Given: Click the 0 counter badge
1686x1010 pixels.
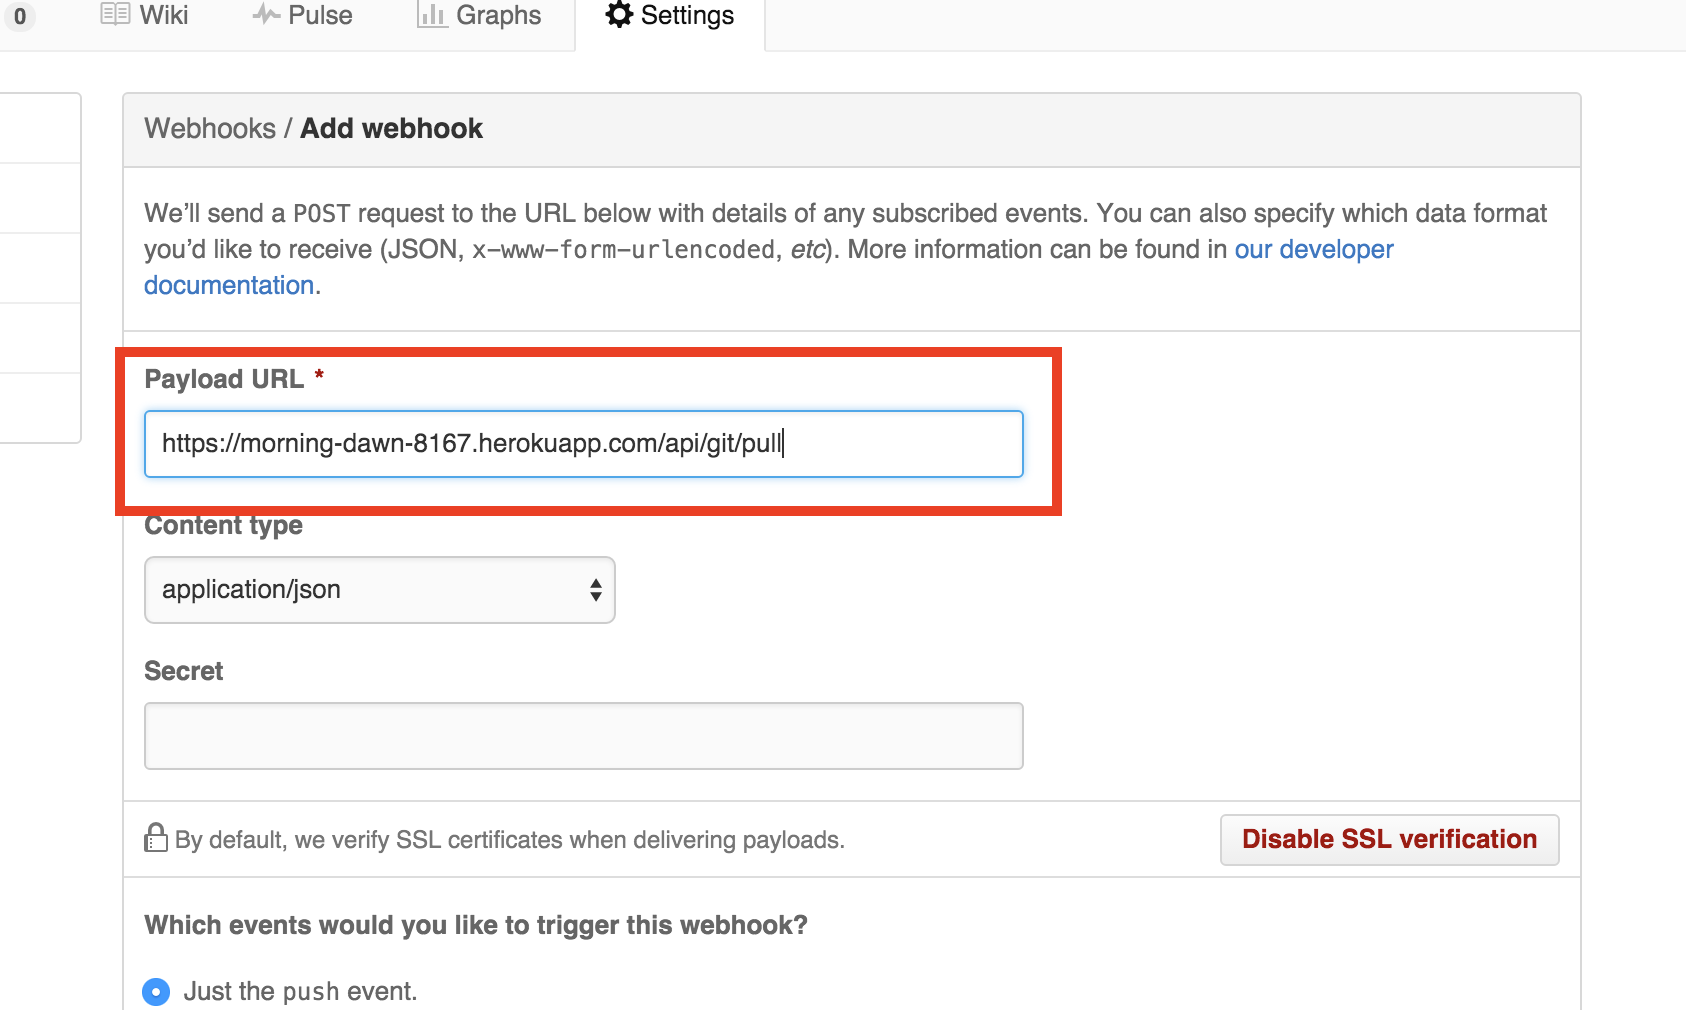Looking at the screenshot, I should (x=20, y=16).
